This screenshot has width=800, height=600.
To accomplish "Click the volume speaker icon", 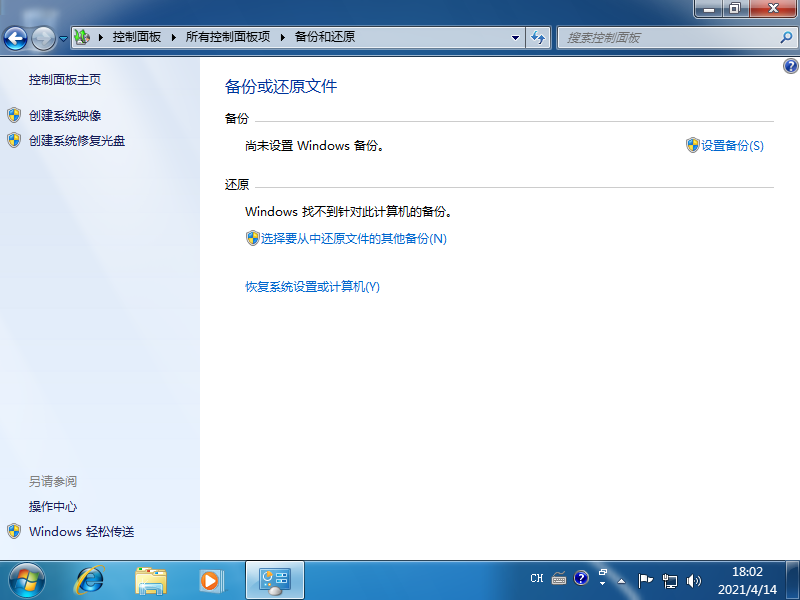I will click(694, 581).
